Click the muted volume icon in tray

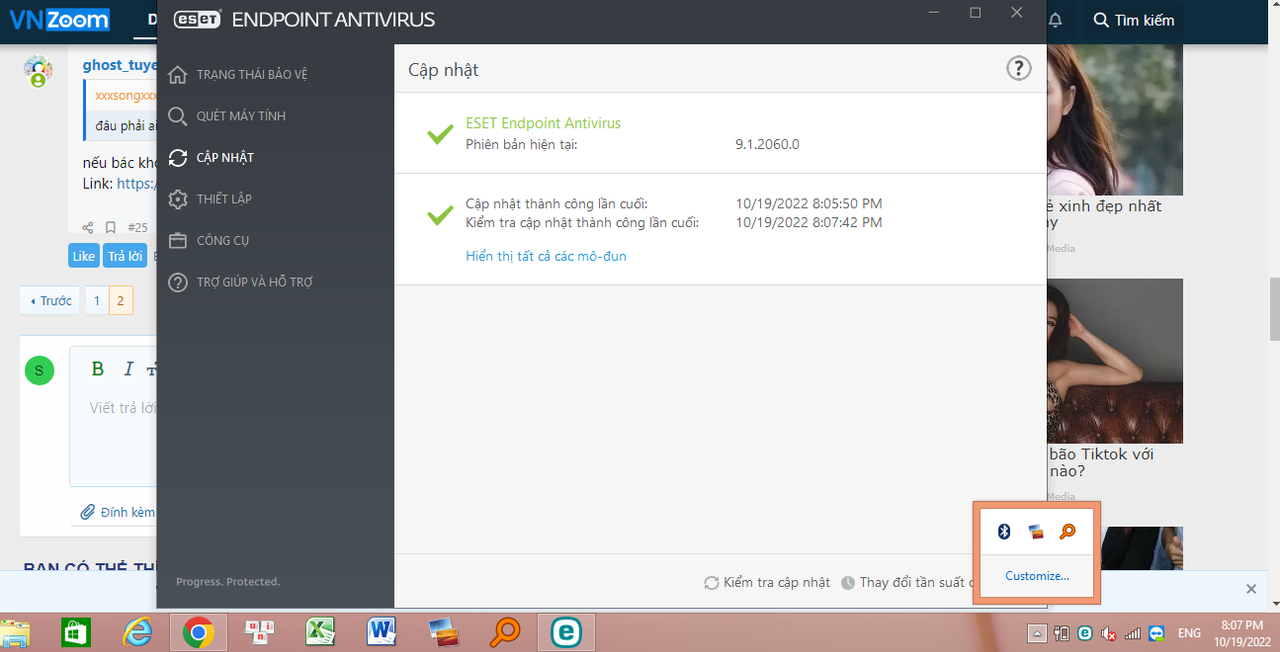point(1108,633)
